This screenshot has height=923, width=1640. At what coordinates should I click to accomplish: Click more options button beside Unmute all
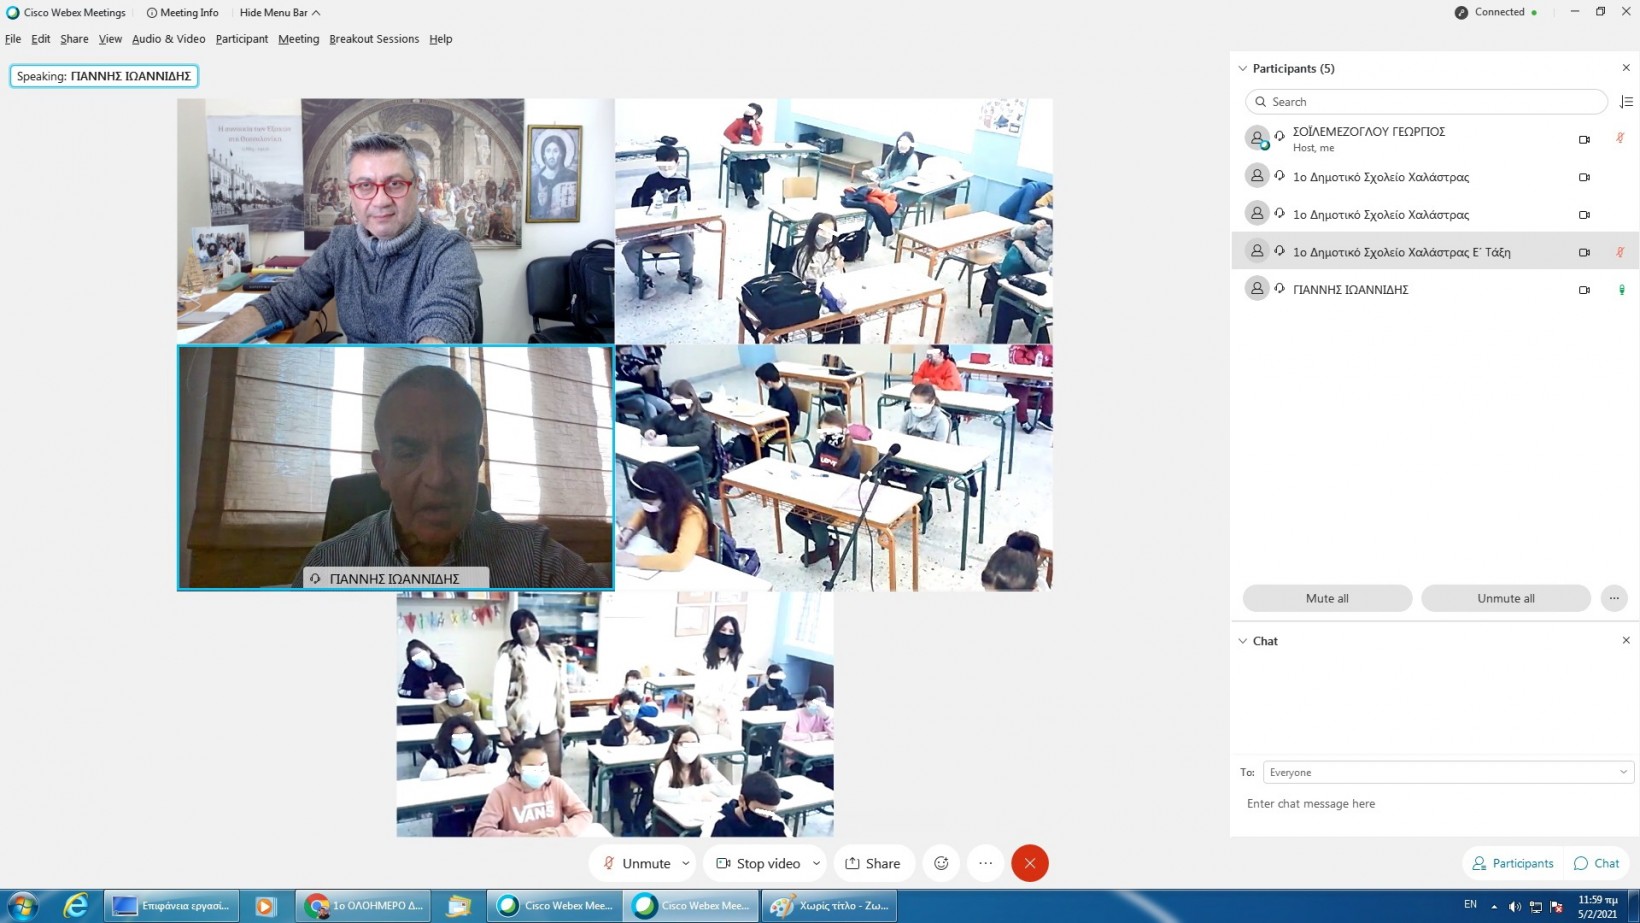pyautogui.click(x=1613, y=598)
